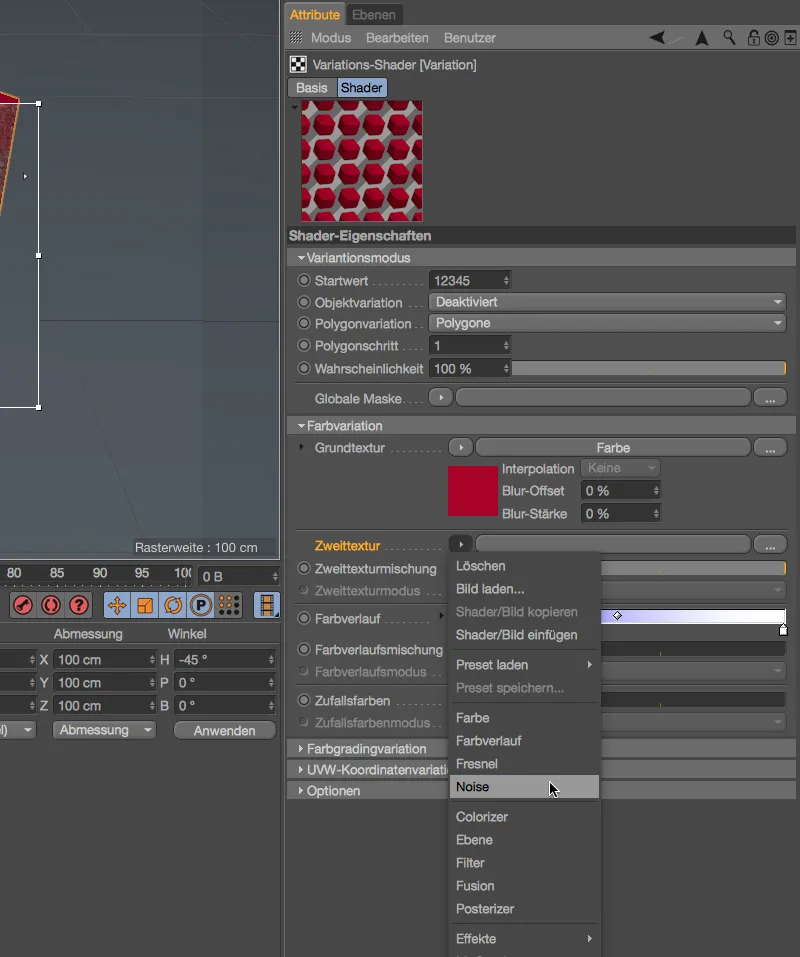Expand the Grundtextur disclosure triangle
The width and height of the screenshot is (800, 957).
[301, 447]
